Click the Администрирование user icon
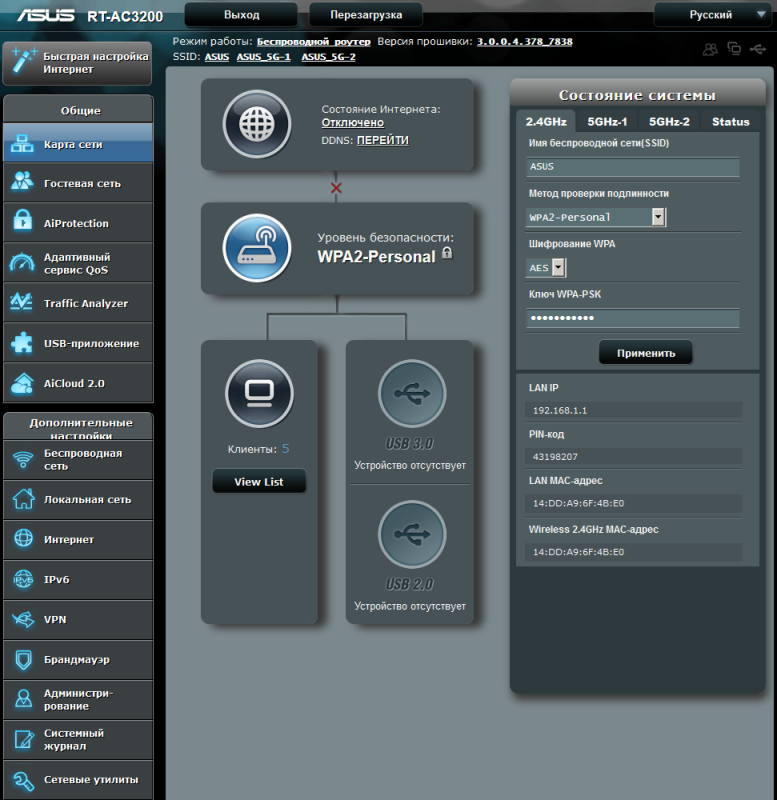The width and height of the screenshot is (777, 800). tap(23, 698)
